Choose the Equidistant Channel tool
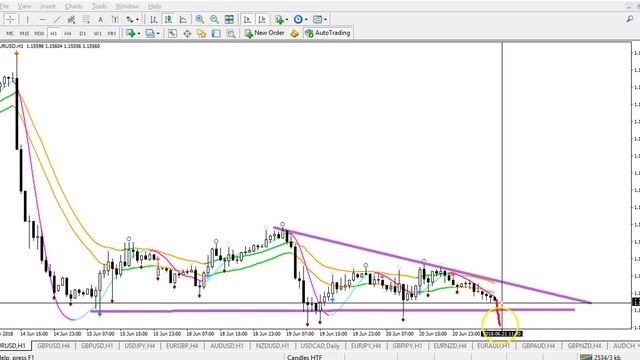Image resolution: width=640 pixels, height=360 pixels. 71,19
